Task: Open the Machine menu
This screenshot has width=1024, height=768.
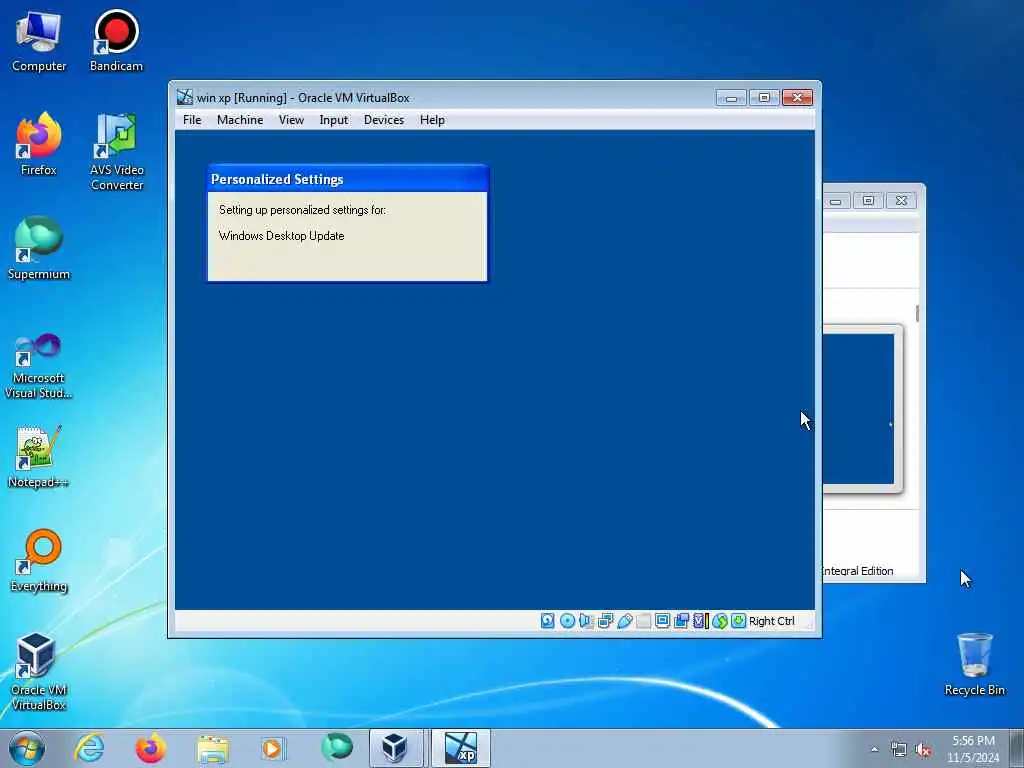Action: pos(240,120)
